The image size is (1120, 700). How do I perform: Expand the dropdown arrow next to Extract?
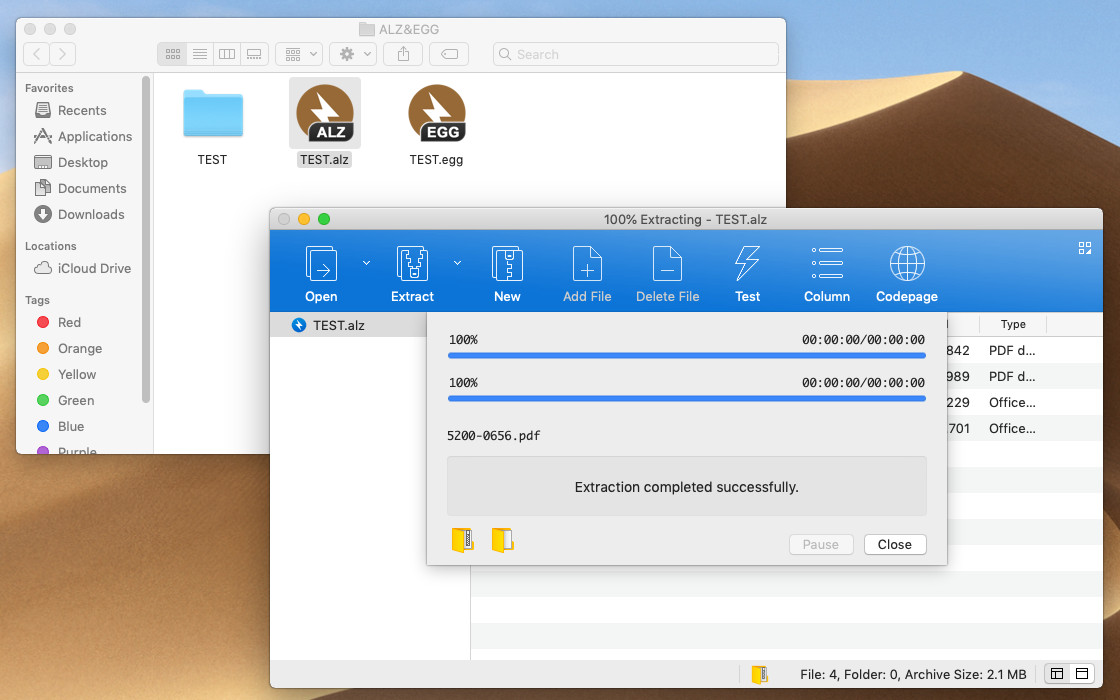(457, 263)
